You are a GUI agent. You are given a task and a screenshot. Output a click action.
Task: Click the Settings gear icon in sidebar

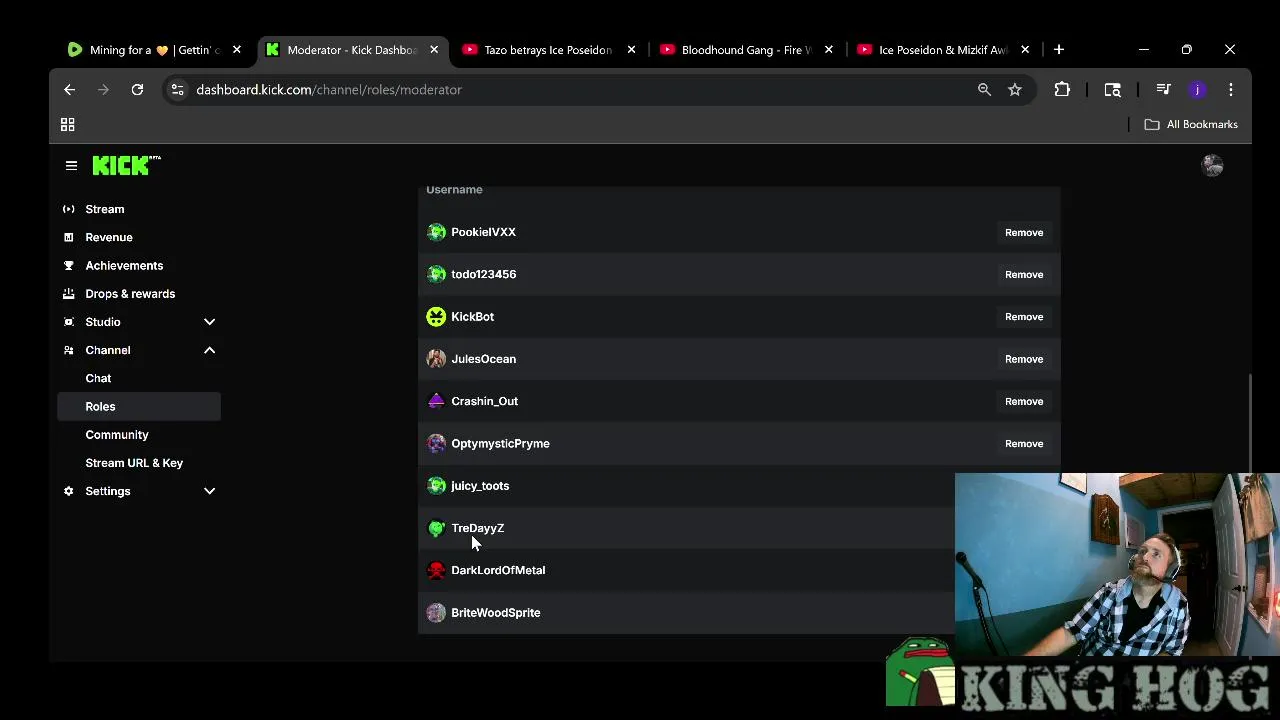[68, 491]
